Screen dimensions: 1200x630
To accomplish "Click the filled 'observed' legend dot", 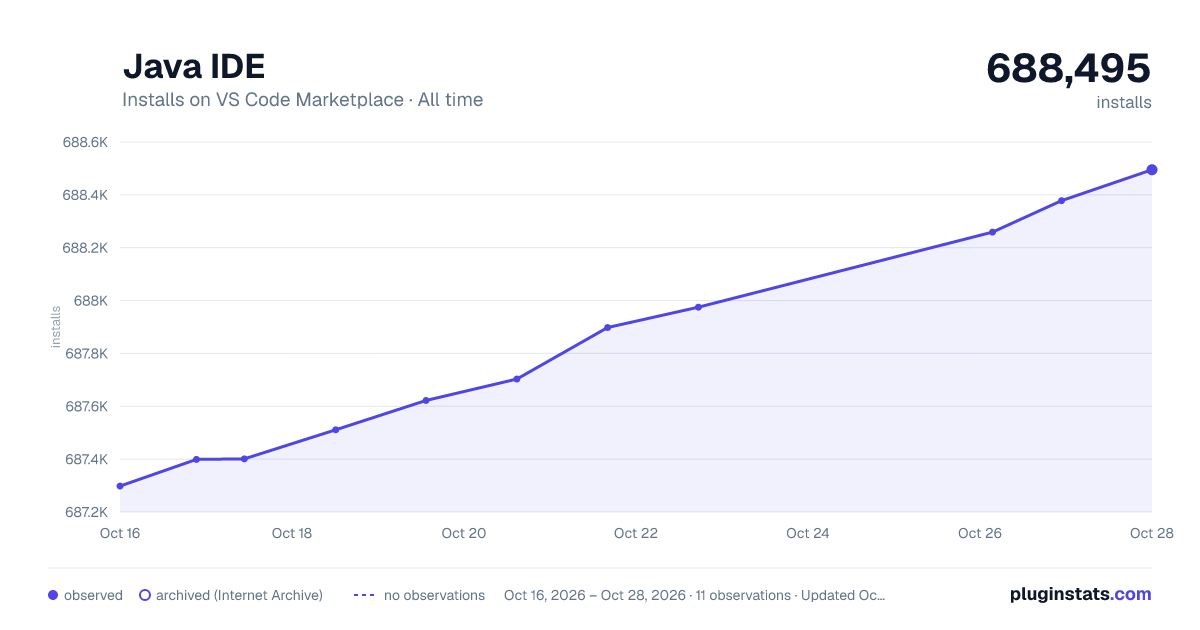I will click(x=53, y=595).
